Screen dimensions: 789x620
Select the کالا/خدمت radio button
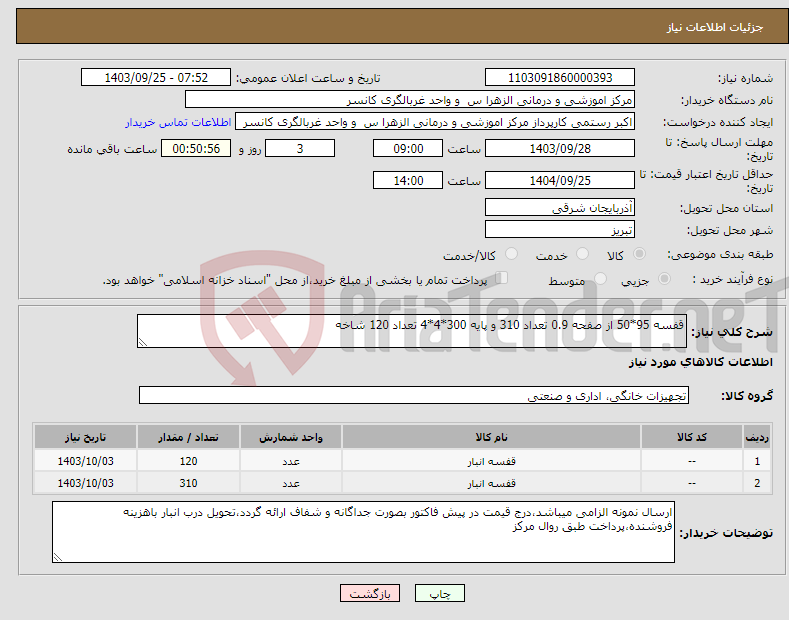pos(511,254)
